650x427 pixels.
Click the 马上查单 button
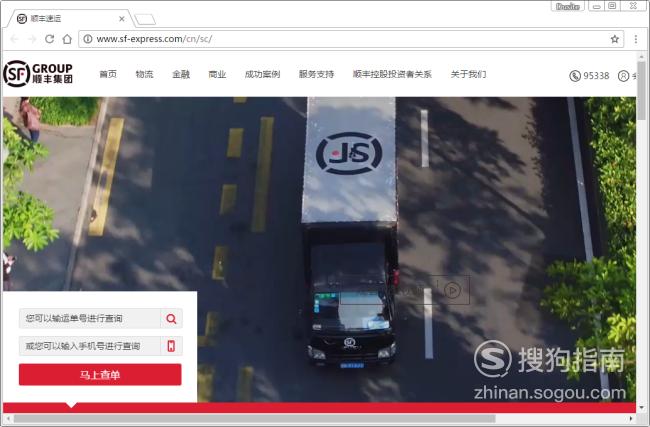pyautogui.click(x=100, y=375)
